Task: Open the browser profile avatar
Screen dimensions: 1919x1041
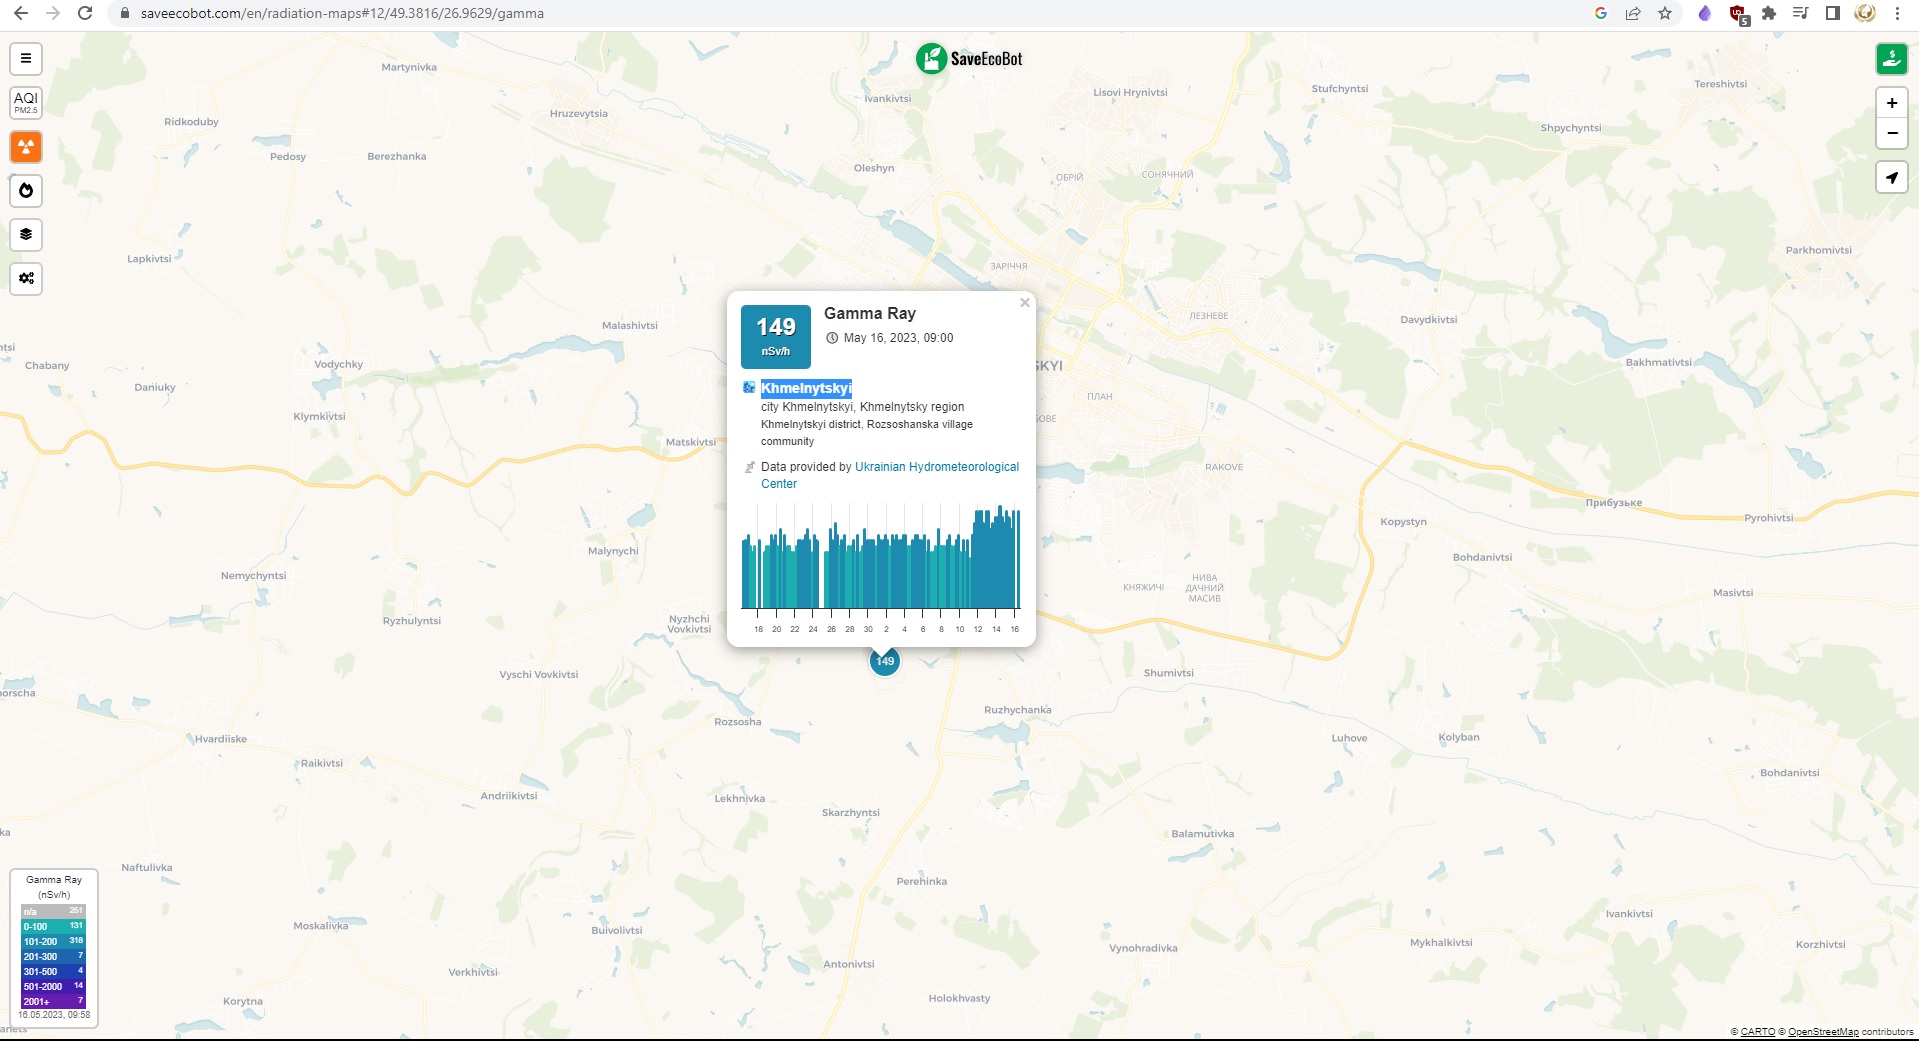Action: tap(1865, 13)
